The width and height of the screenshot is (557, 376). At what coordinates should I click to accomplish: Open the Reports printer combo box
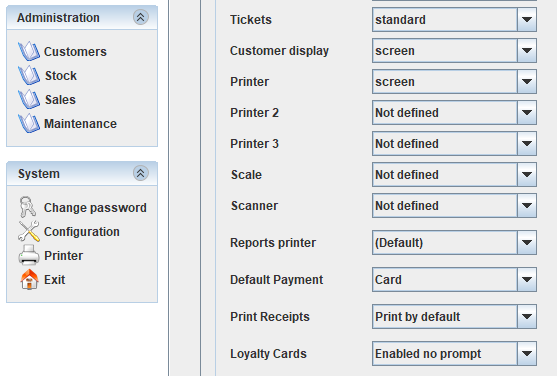[454, 243]
